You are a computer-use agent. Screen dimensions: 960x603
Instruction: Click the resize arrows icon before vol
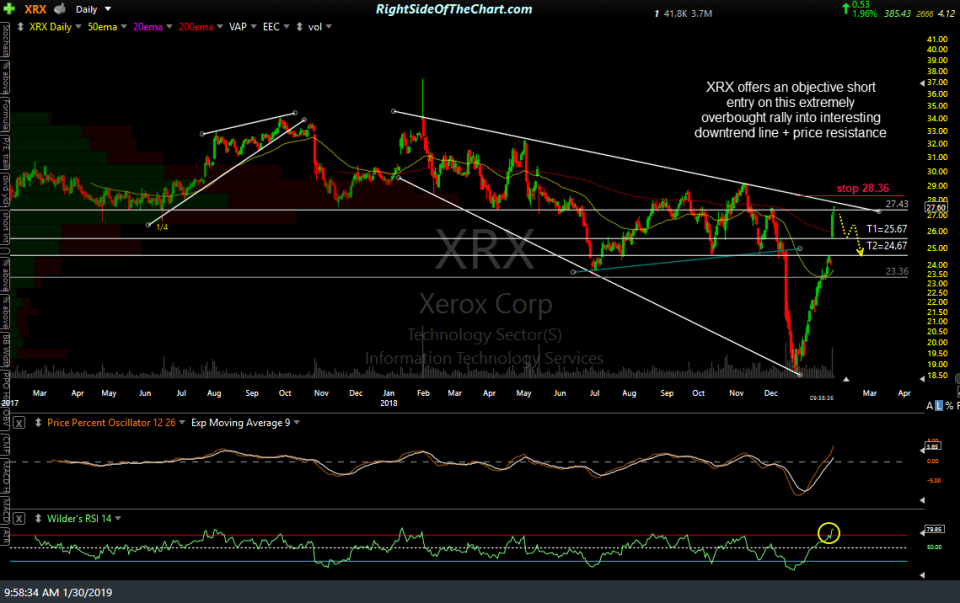pyautogui.click(x=299, y=26)
